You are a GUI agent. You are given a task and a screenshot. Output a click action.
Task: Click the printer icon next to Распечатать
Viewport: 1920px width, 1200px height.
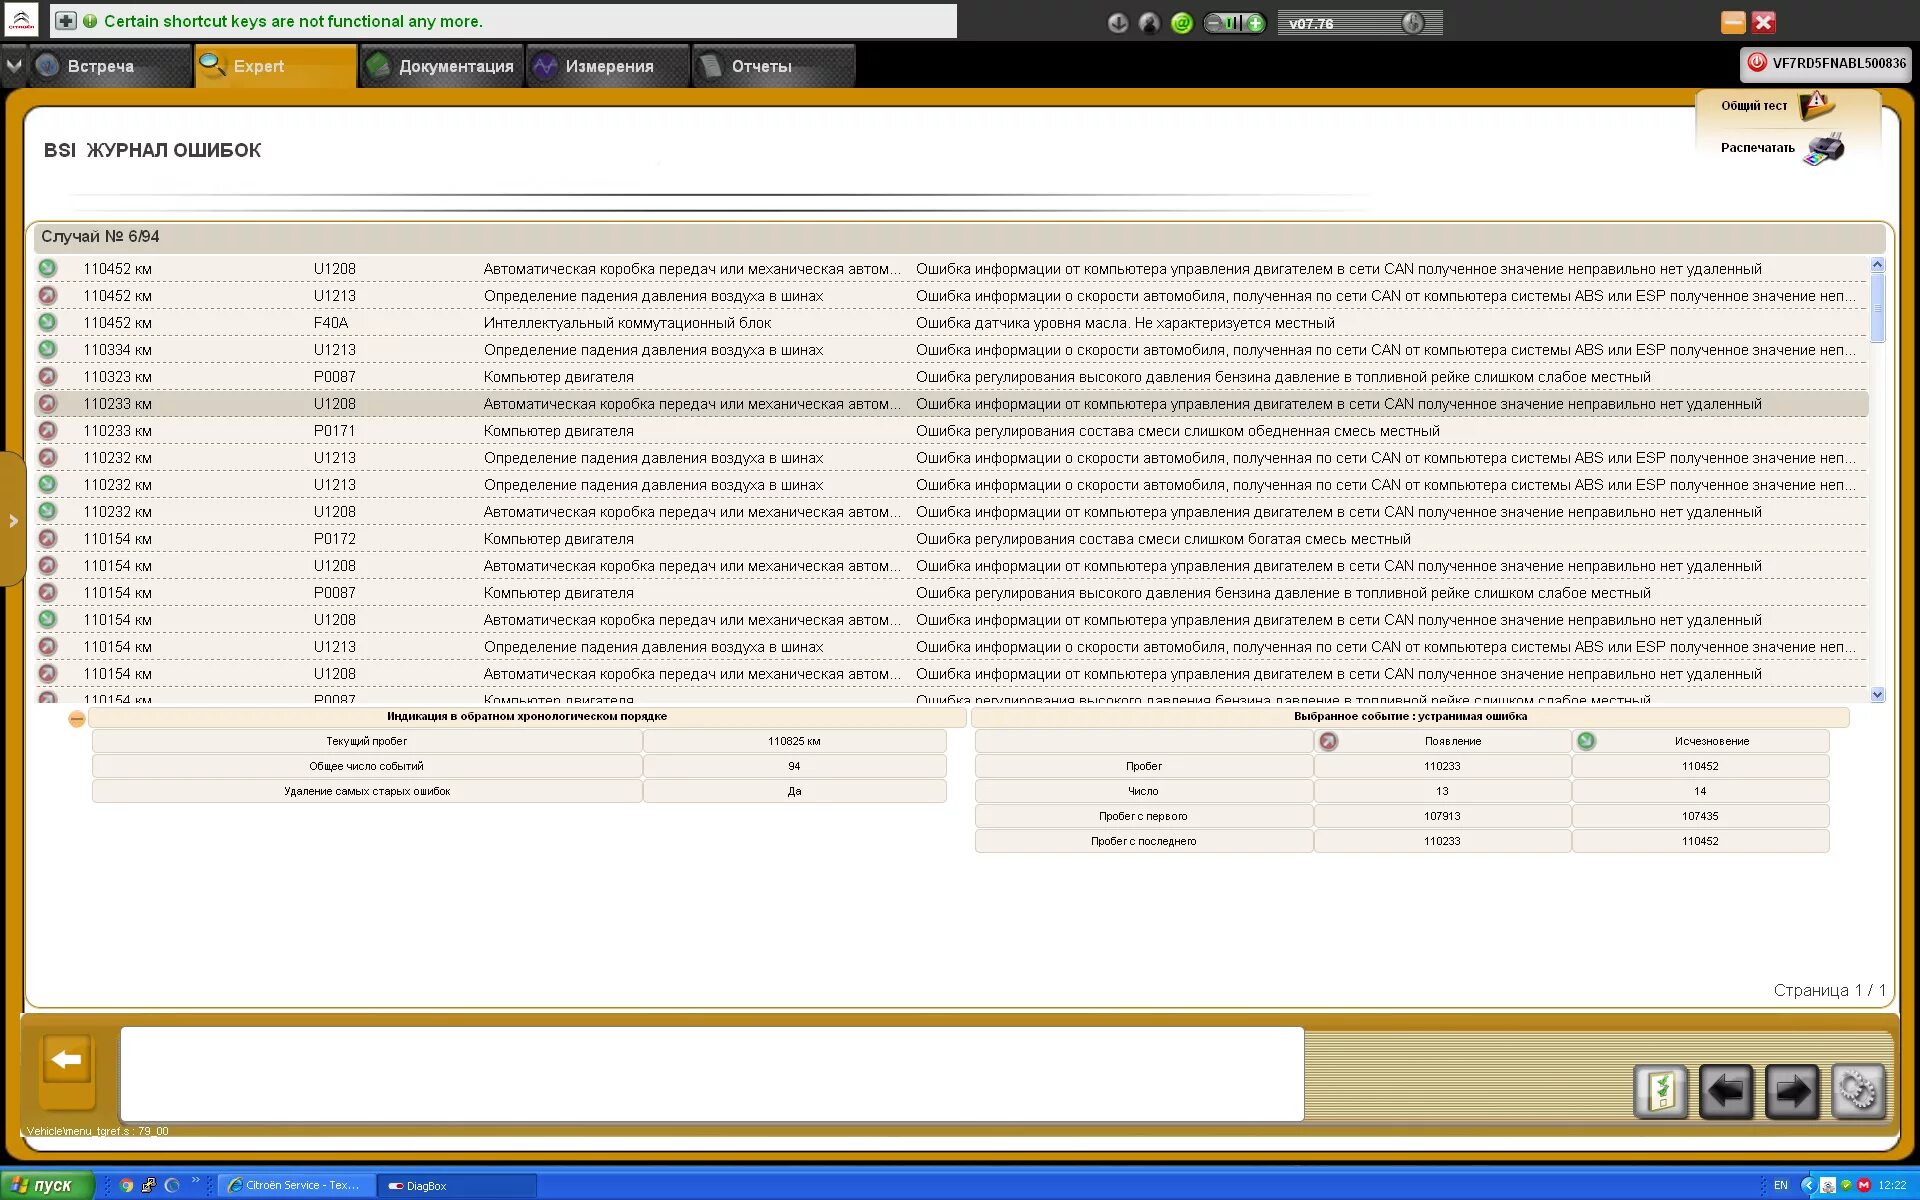click(x=1825, y=148)
